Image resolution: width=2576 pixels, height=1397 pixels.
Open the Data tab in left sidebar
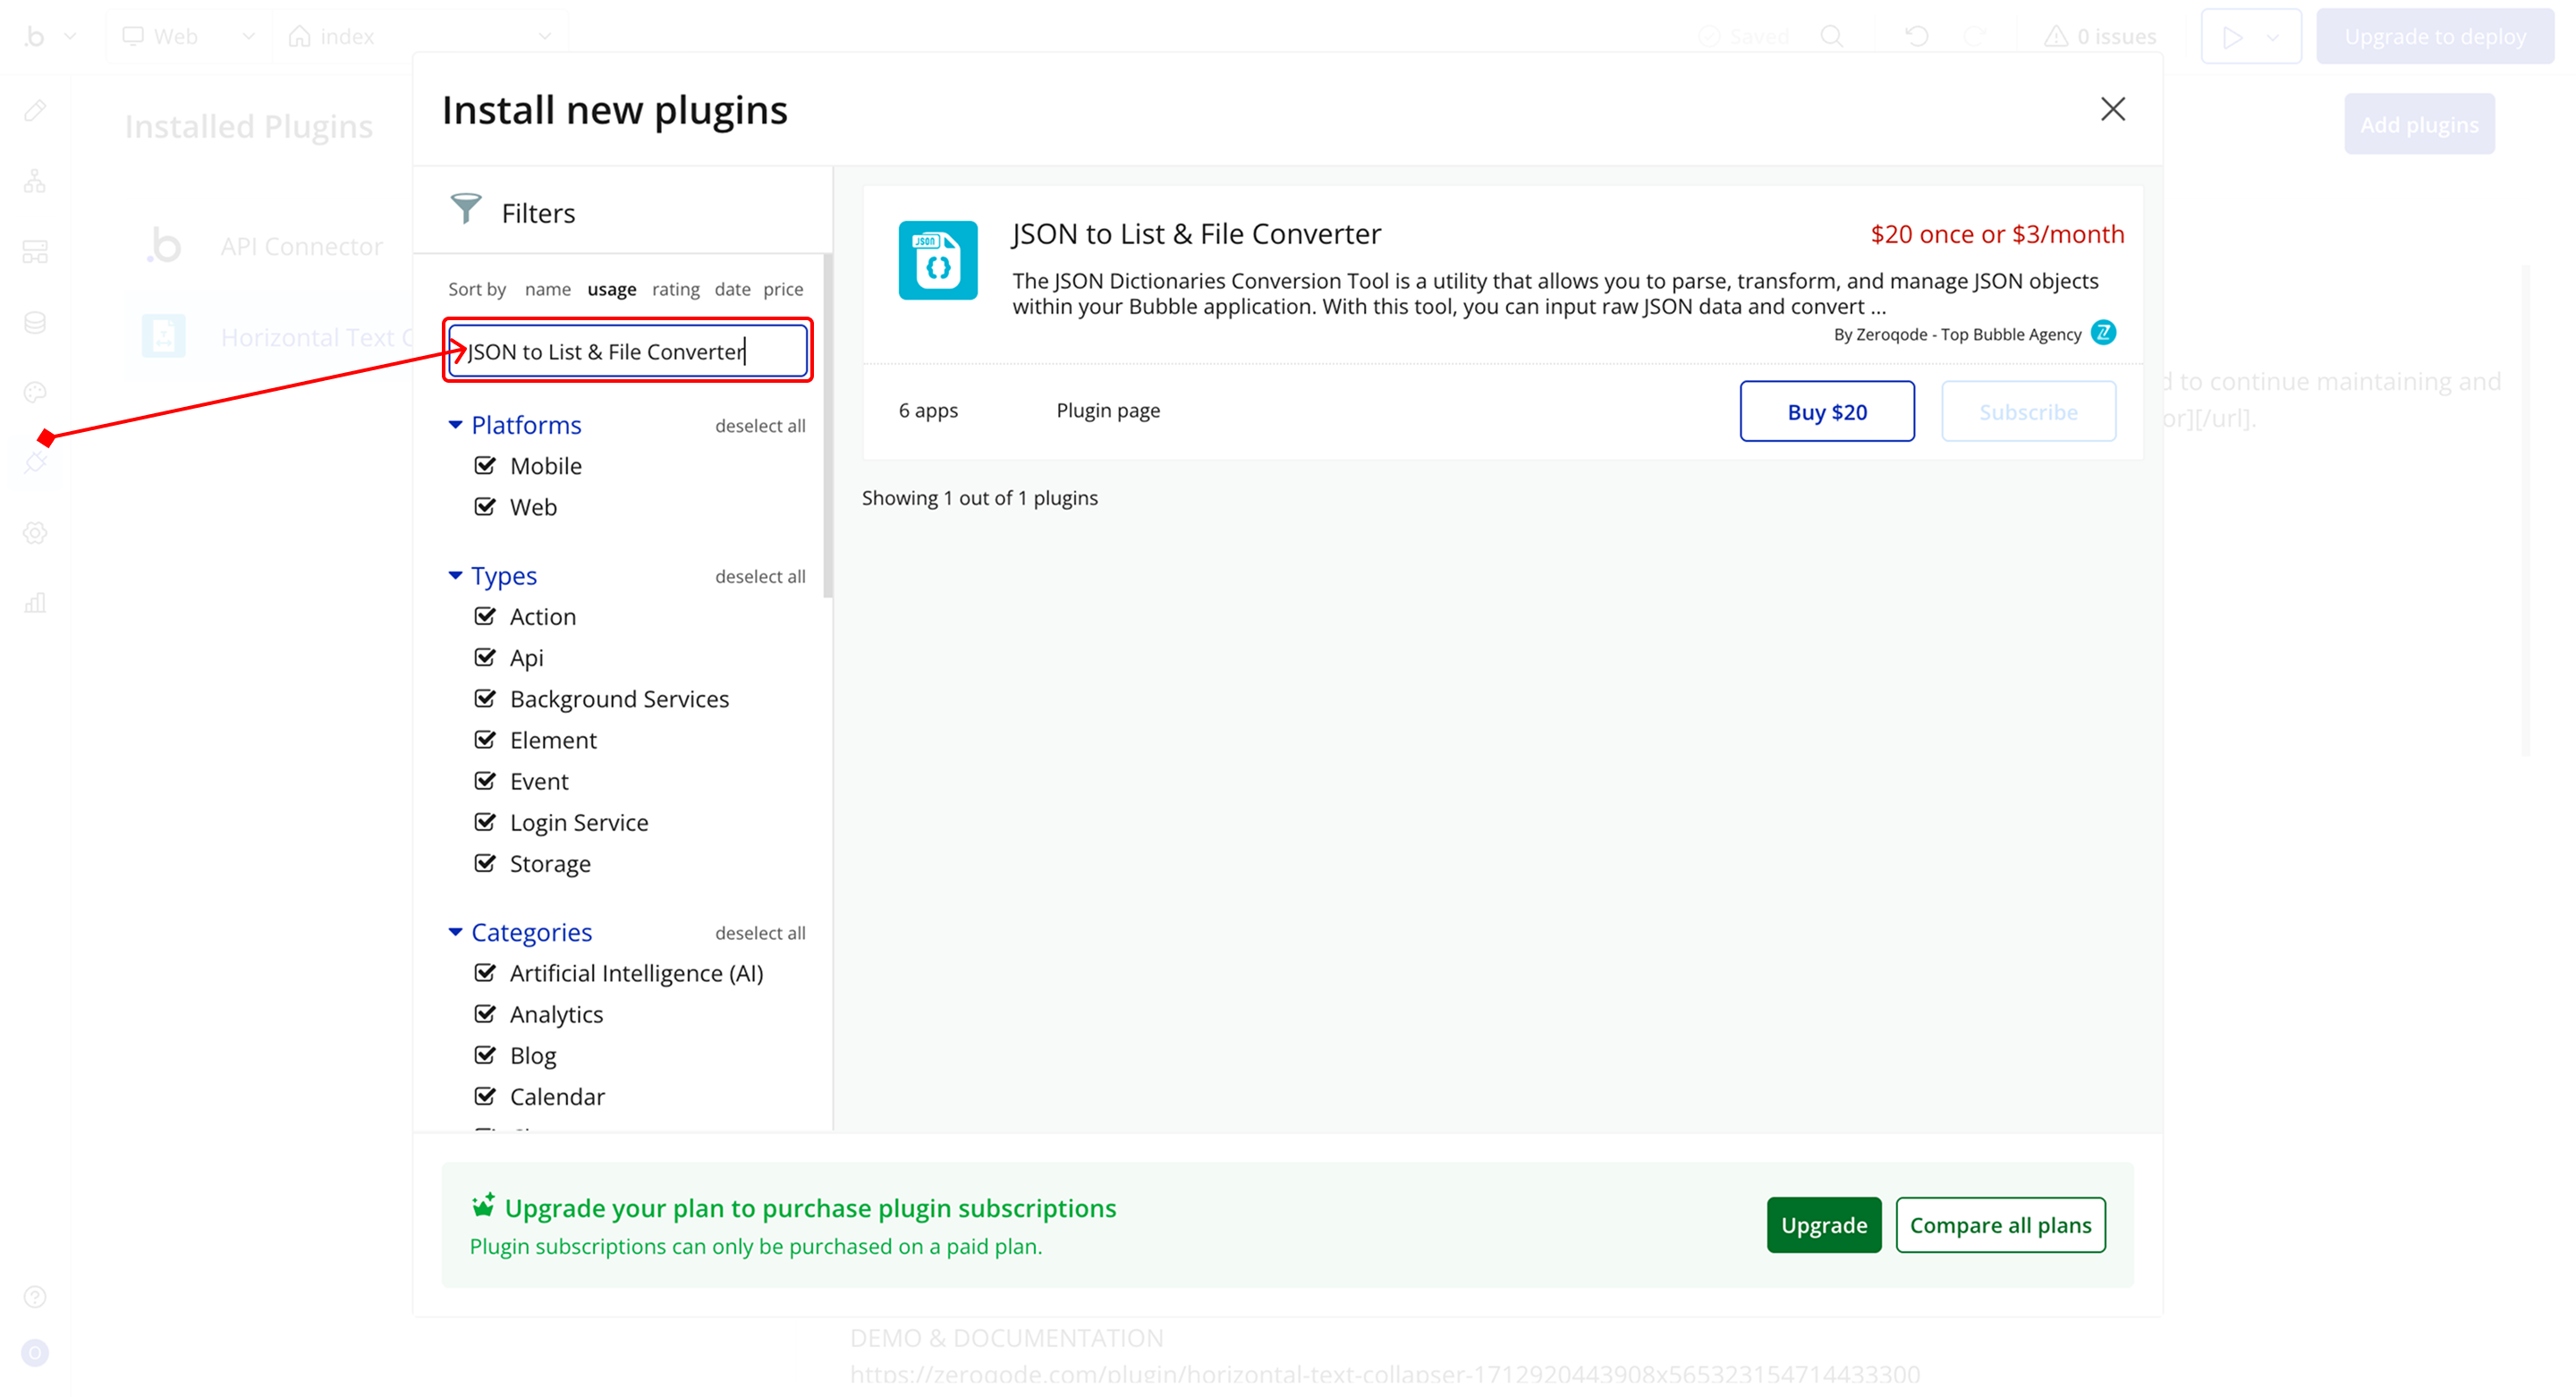pyautogui.click(x=36, y=322)
